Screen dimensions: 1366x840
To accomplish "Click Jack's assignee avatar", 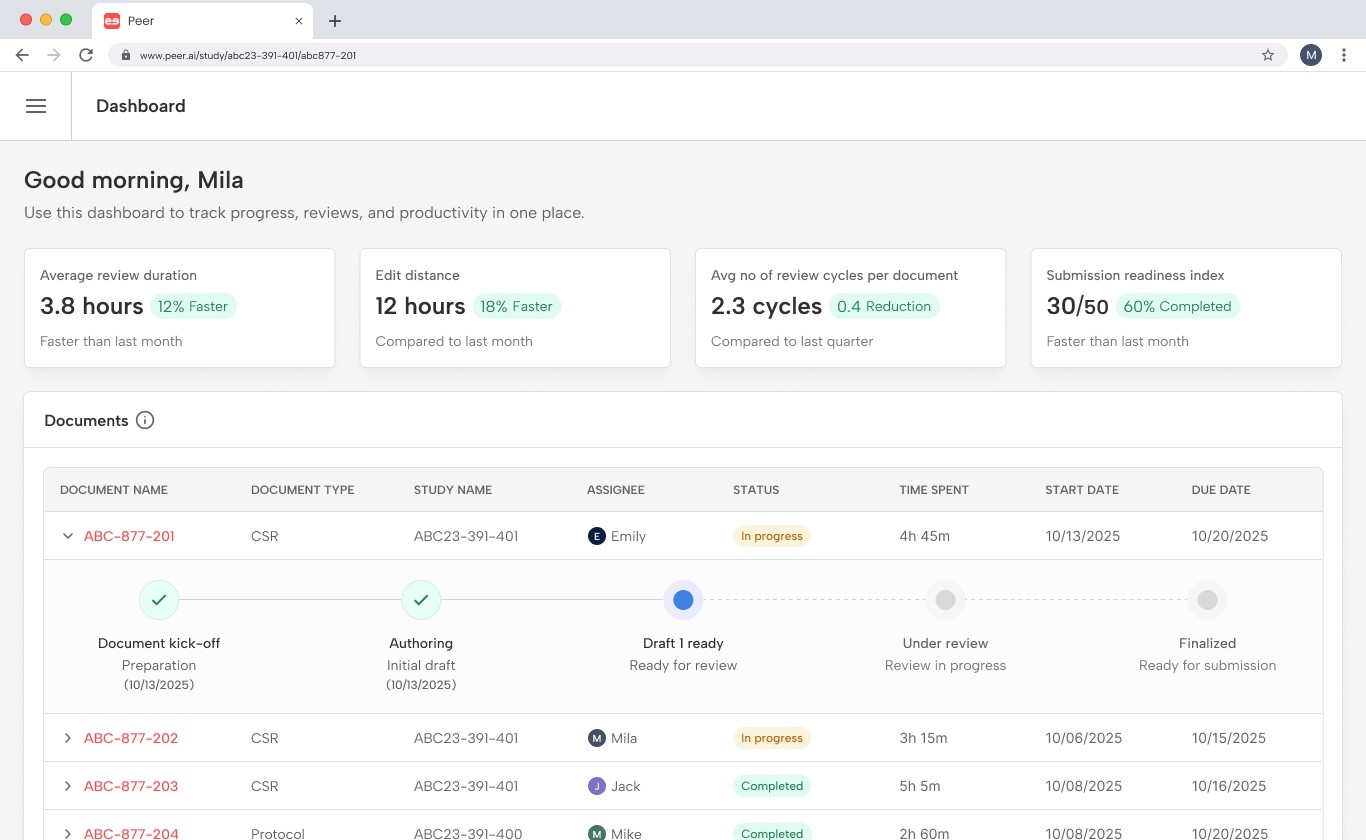I will click(597, 786).
